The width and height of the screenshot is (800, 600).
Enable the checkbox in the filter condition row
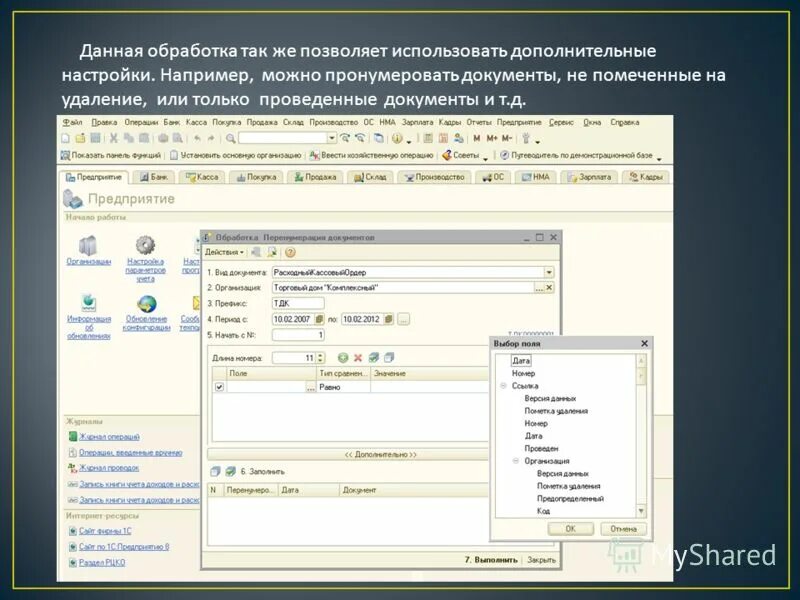click(x=219, y=387)
